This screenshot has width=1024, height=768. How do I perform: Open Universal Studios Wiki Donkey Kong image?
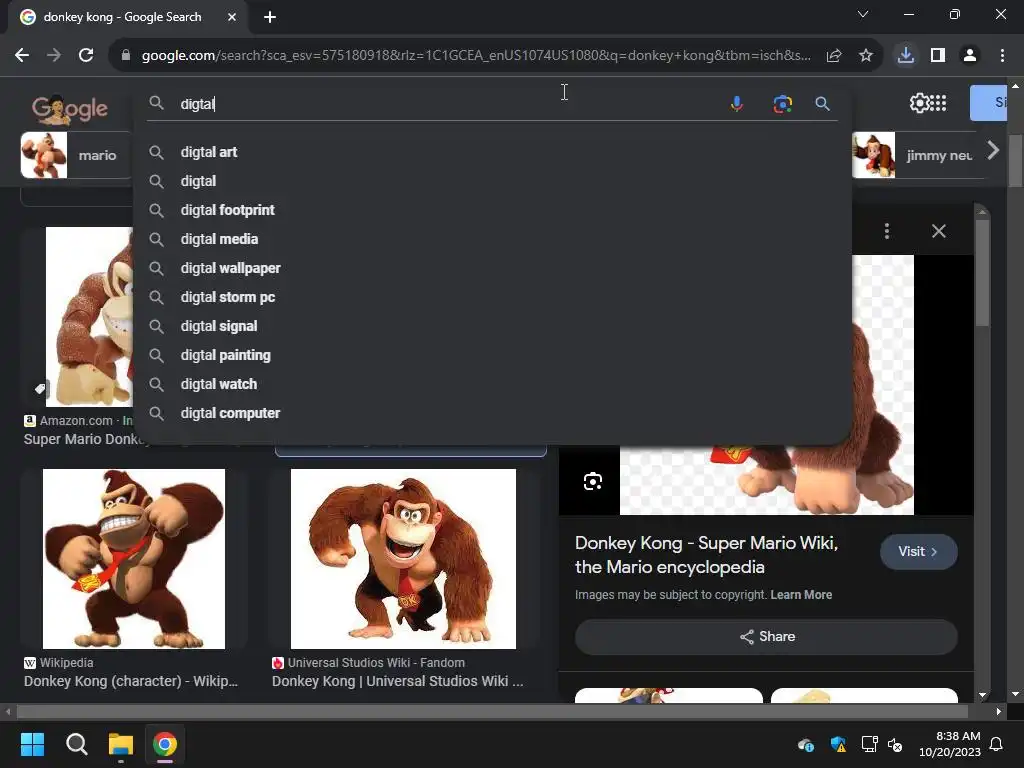(x=403, y=559)
